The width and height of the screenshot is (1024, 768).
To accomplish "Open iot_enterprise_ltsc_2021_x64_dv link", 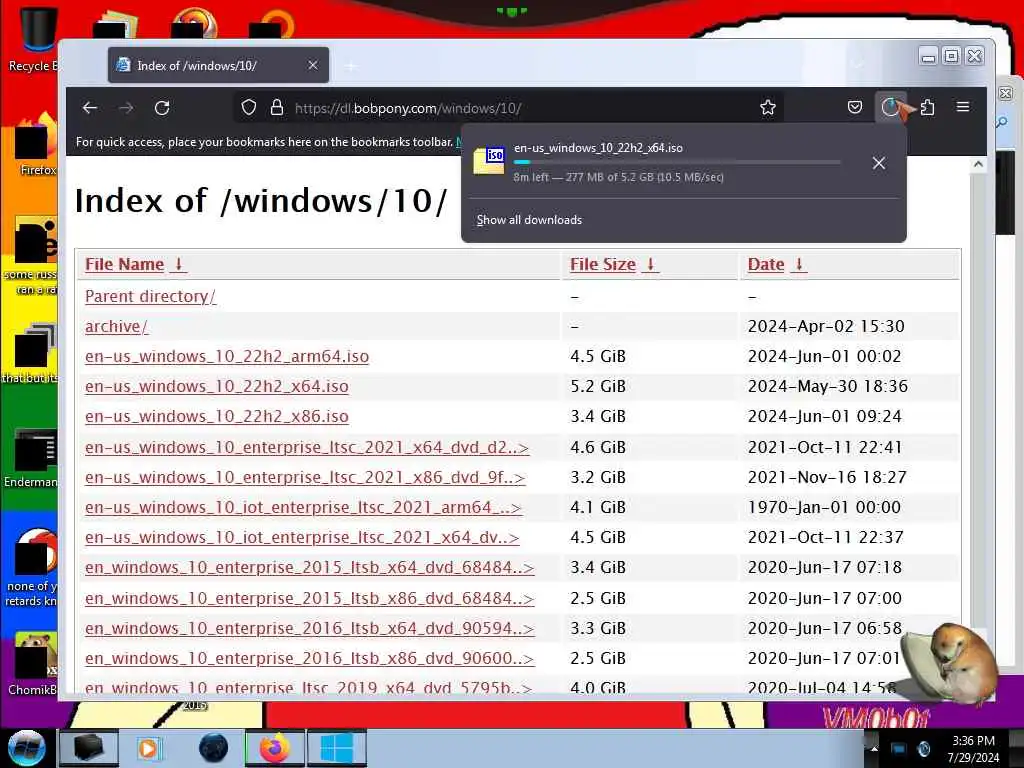I will pos(302,537).
